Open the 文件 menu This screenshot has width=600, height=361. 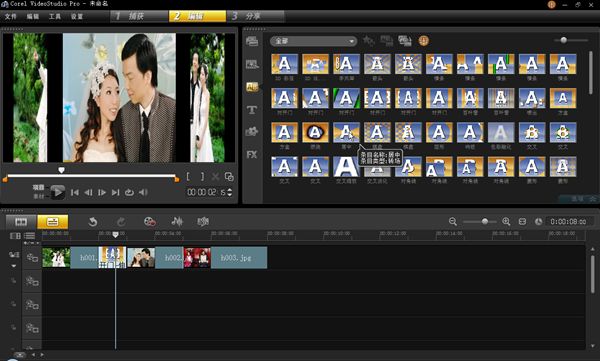point(10,16)
